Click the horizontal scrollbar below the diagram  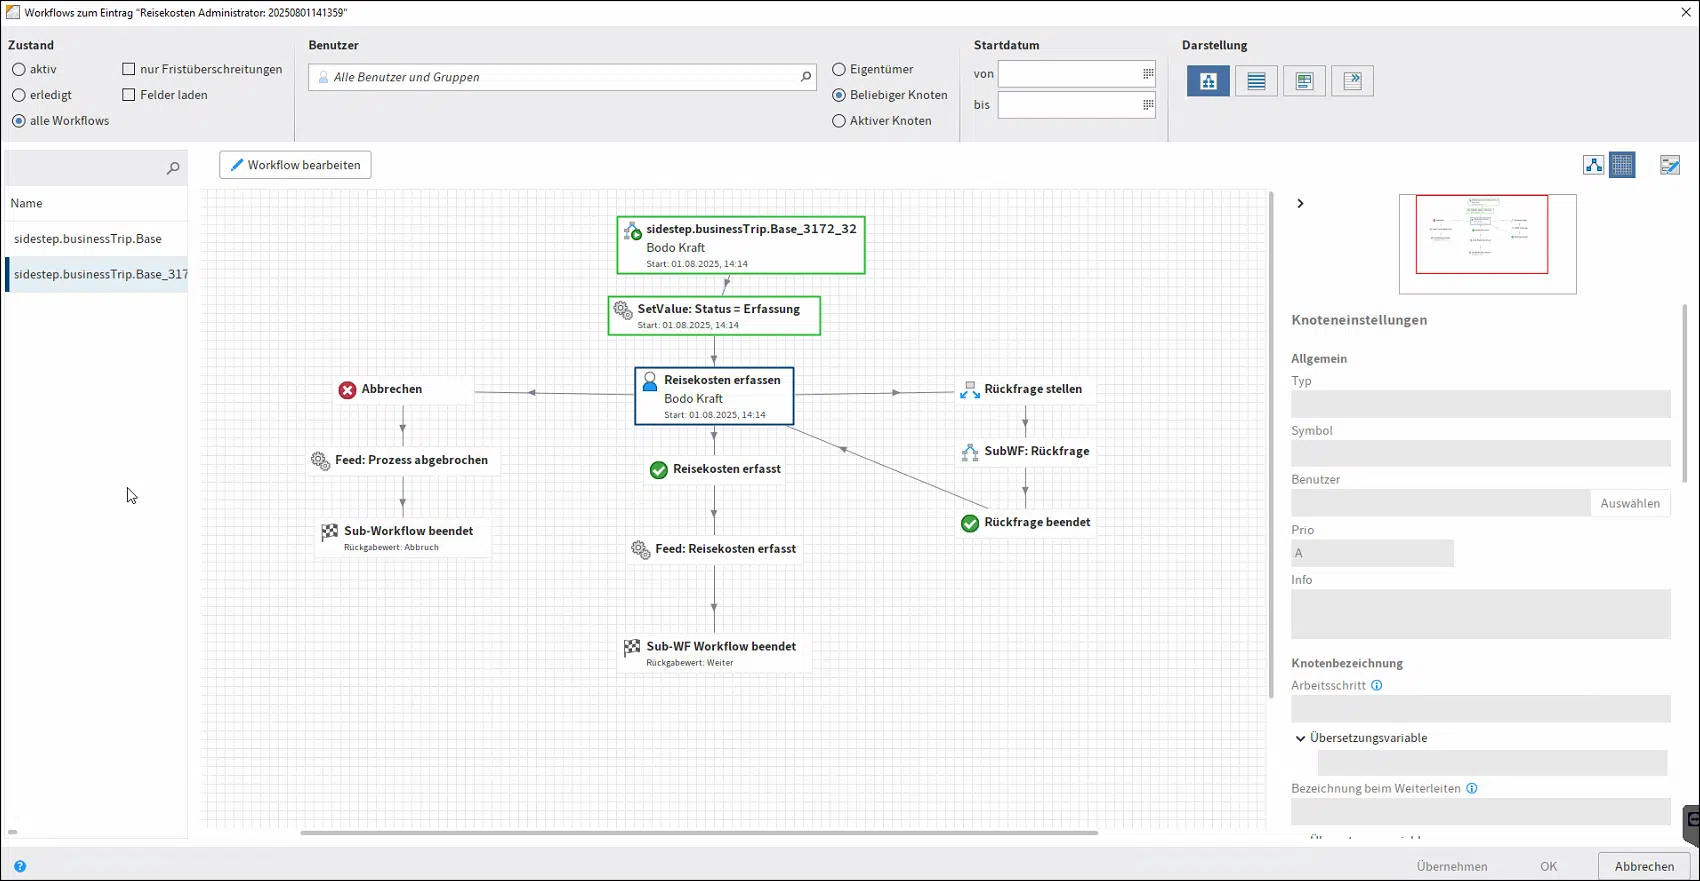point(699,833)
